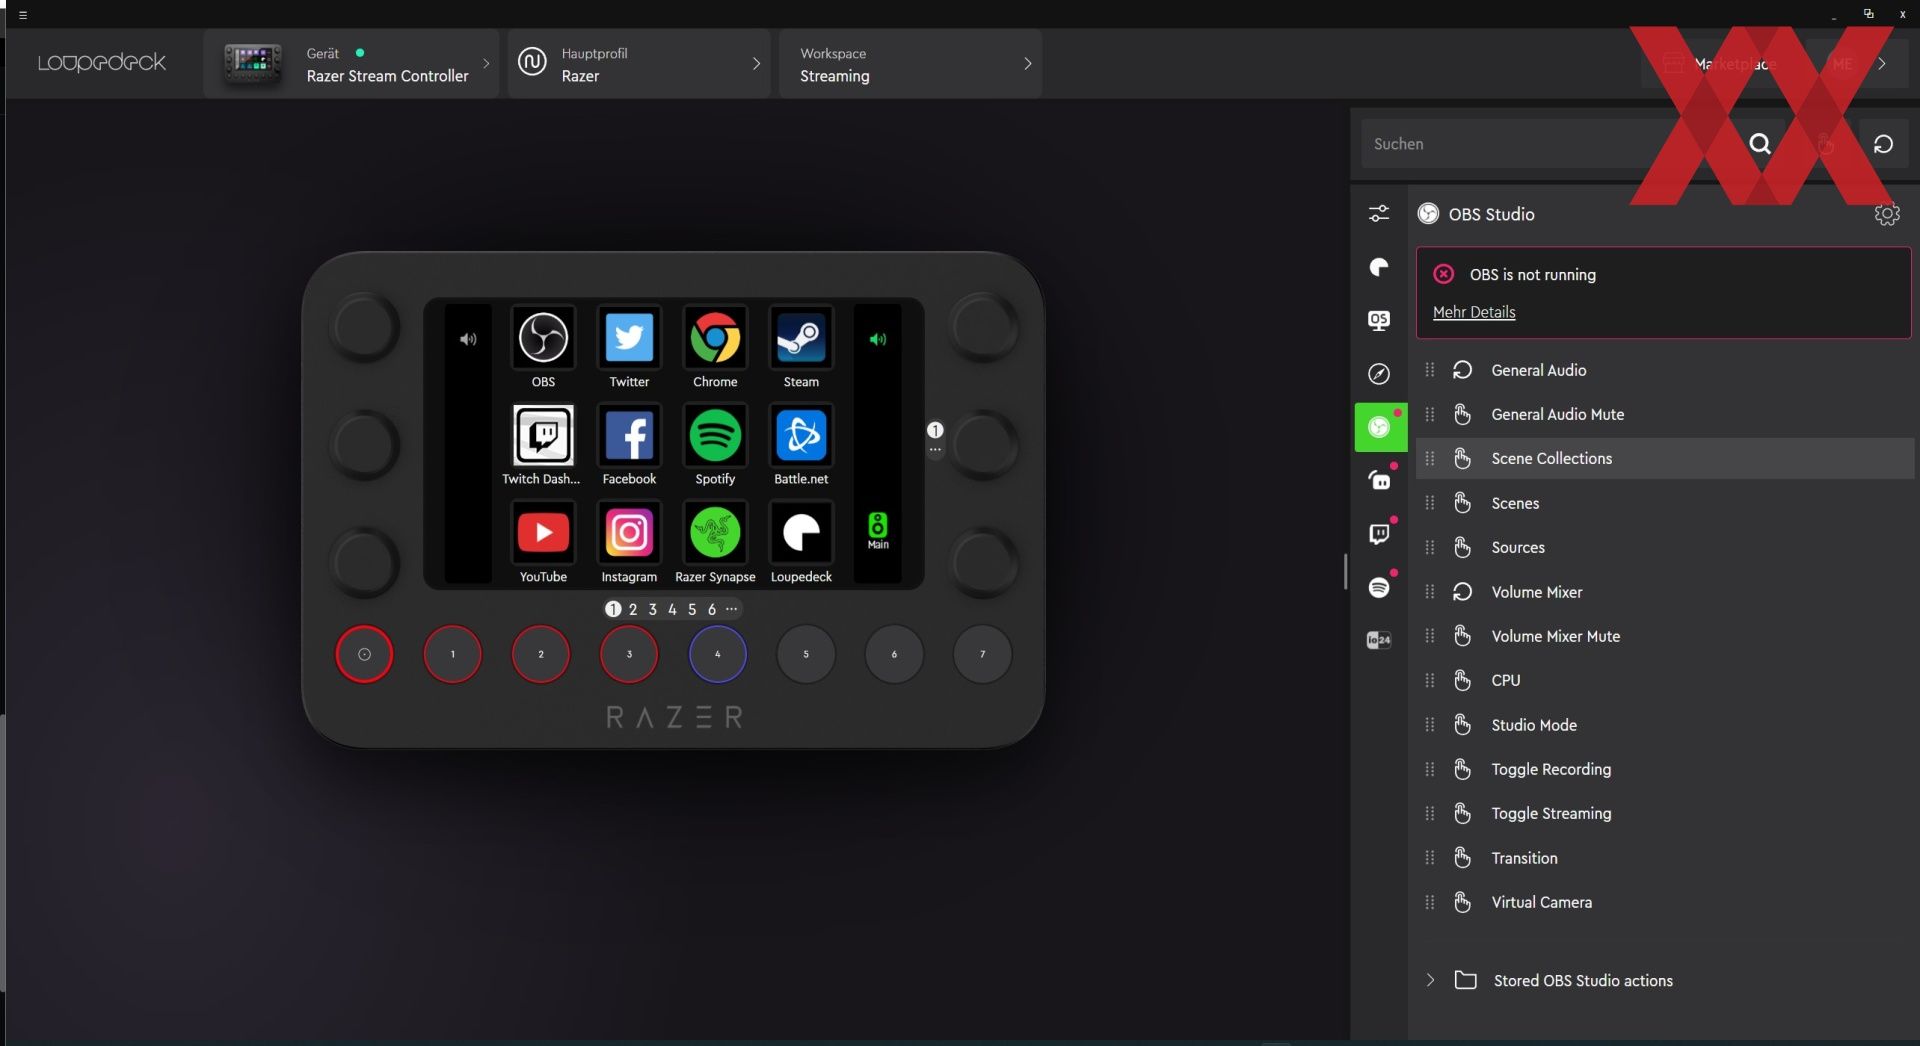
Task: Select the Volume Mixer action
Action: (x=1663, y=592)
